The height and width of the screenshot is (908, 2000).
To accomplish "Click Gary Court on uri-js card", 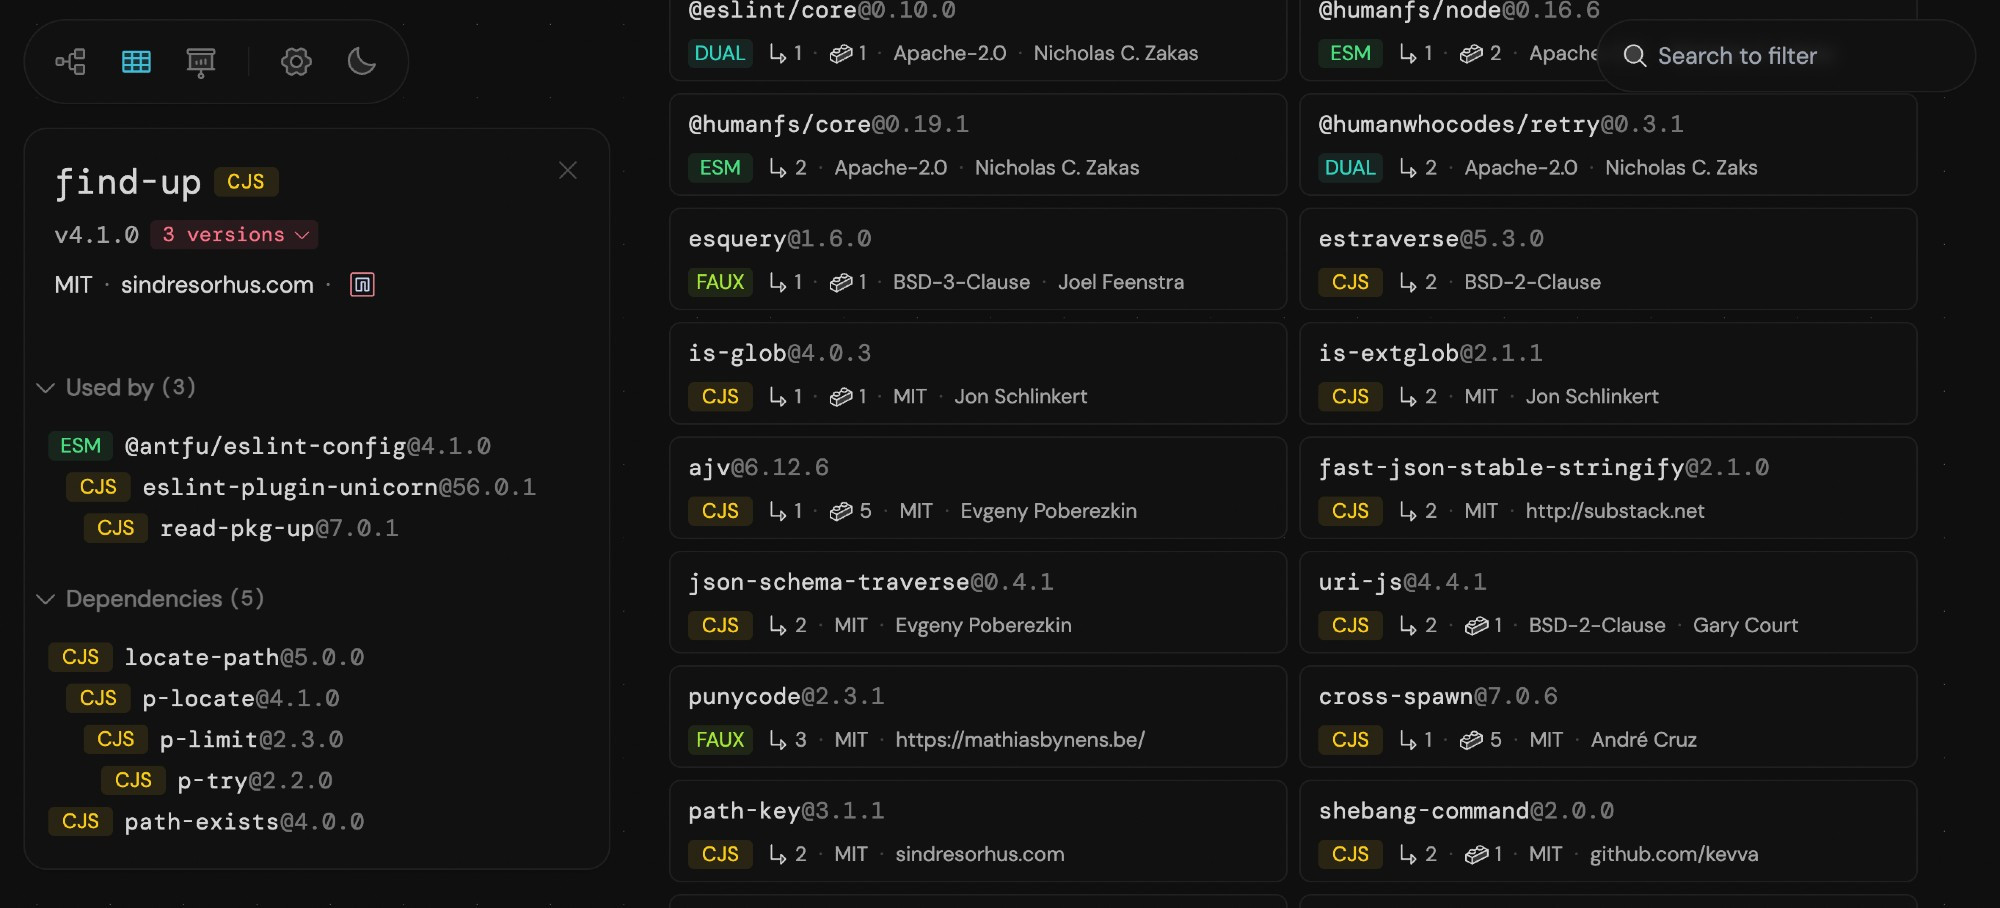I will 1745,625.
